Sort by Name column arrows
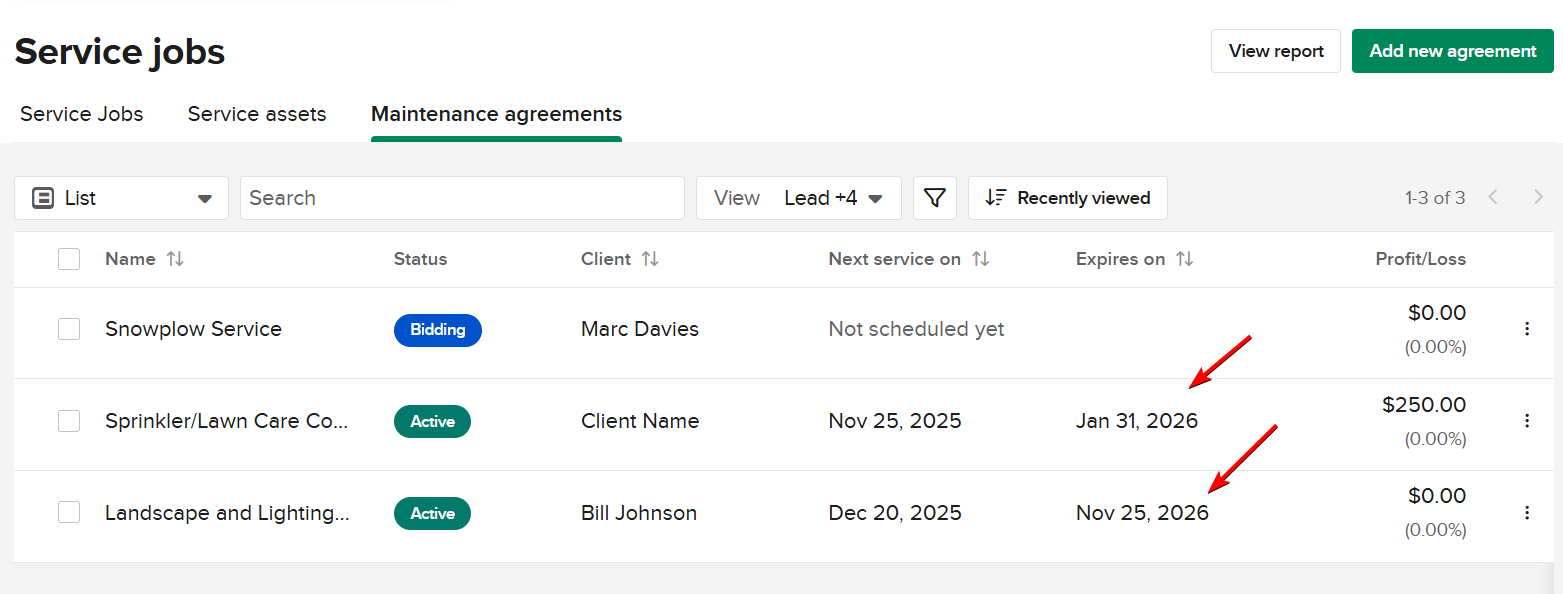 click(x=175, y=259)
